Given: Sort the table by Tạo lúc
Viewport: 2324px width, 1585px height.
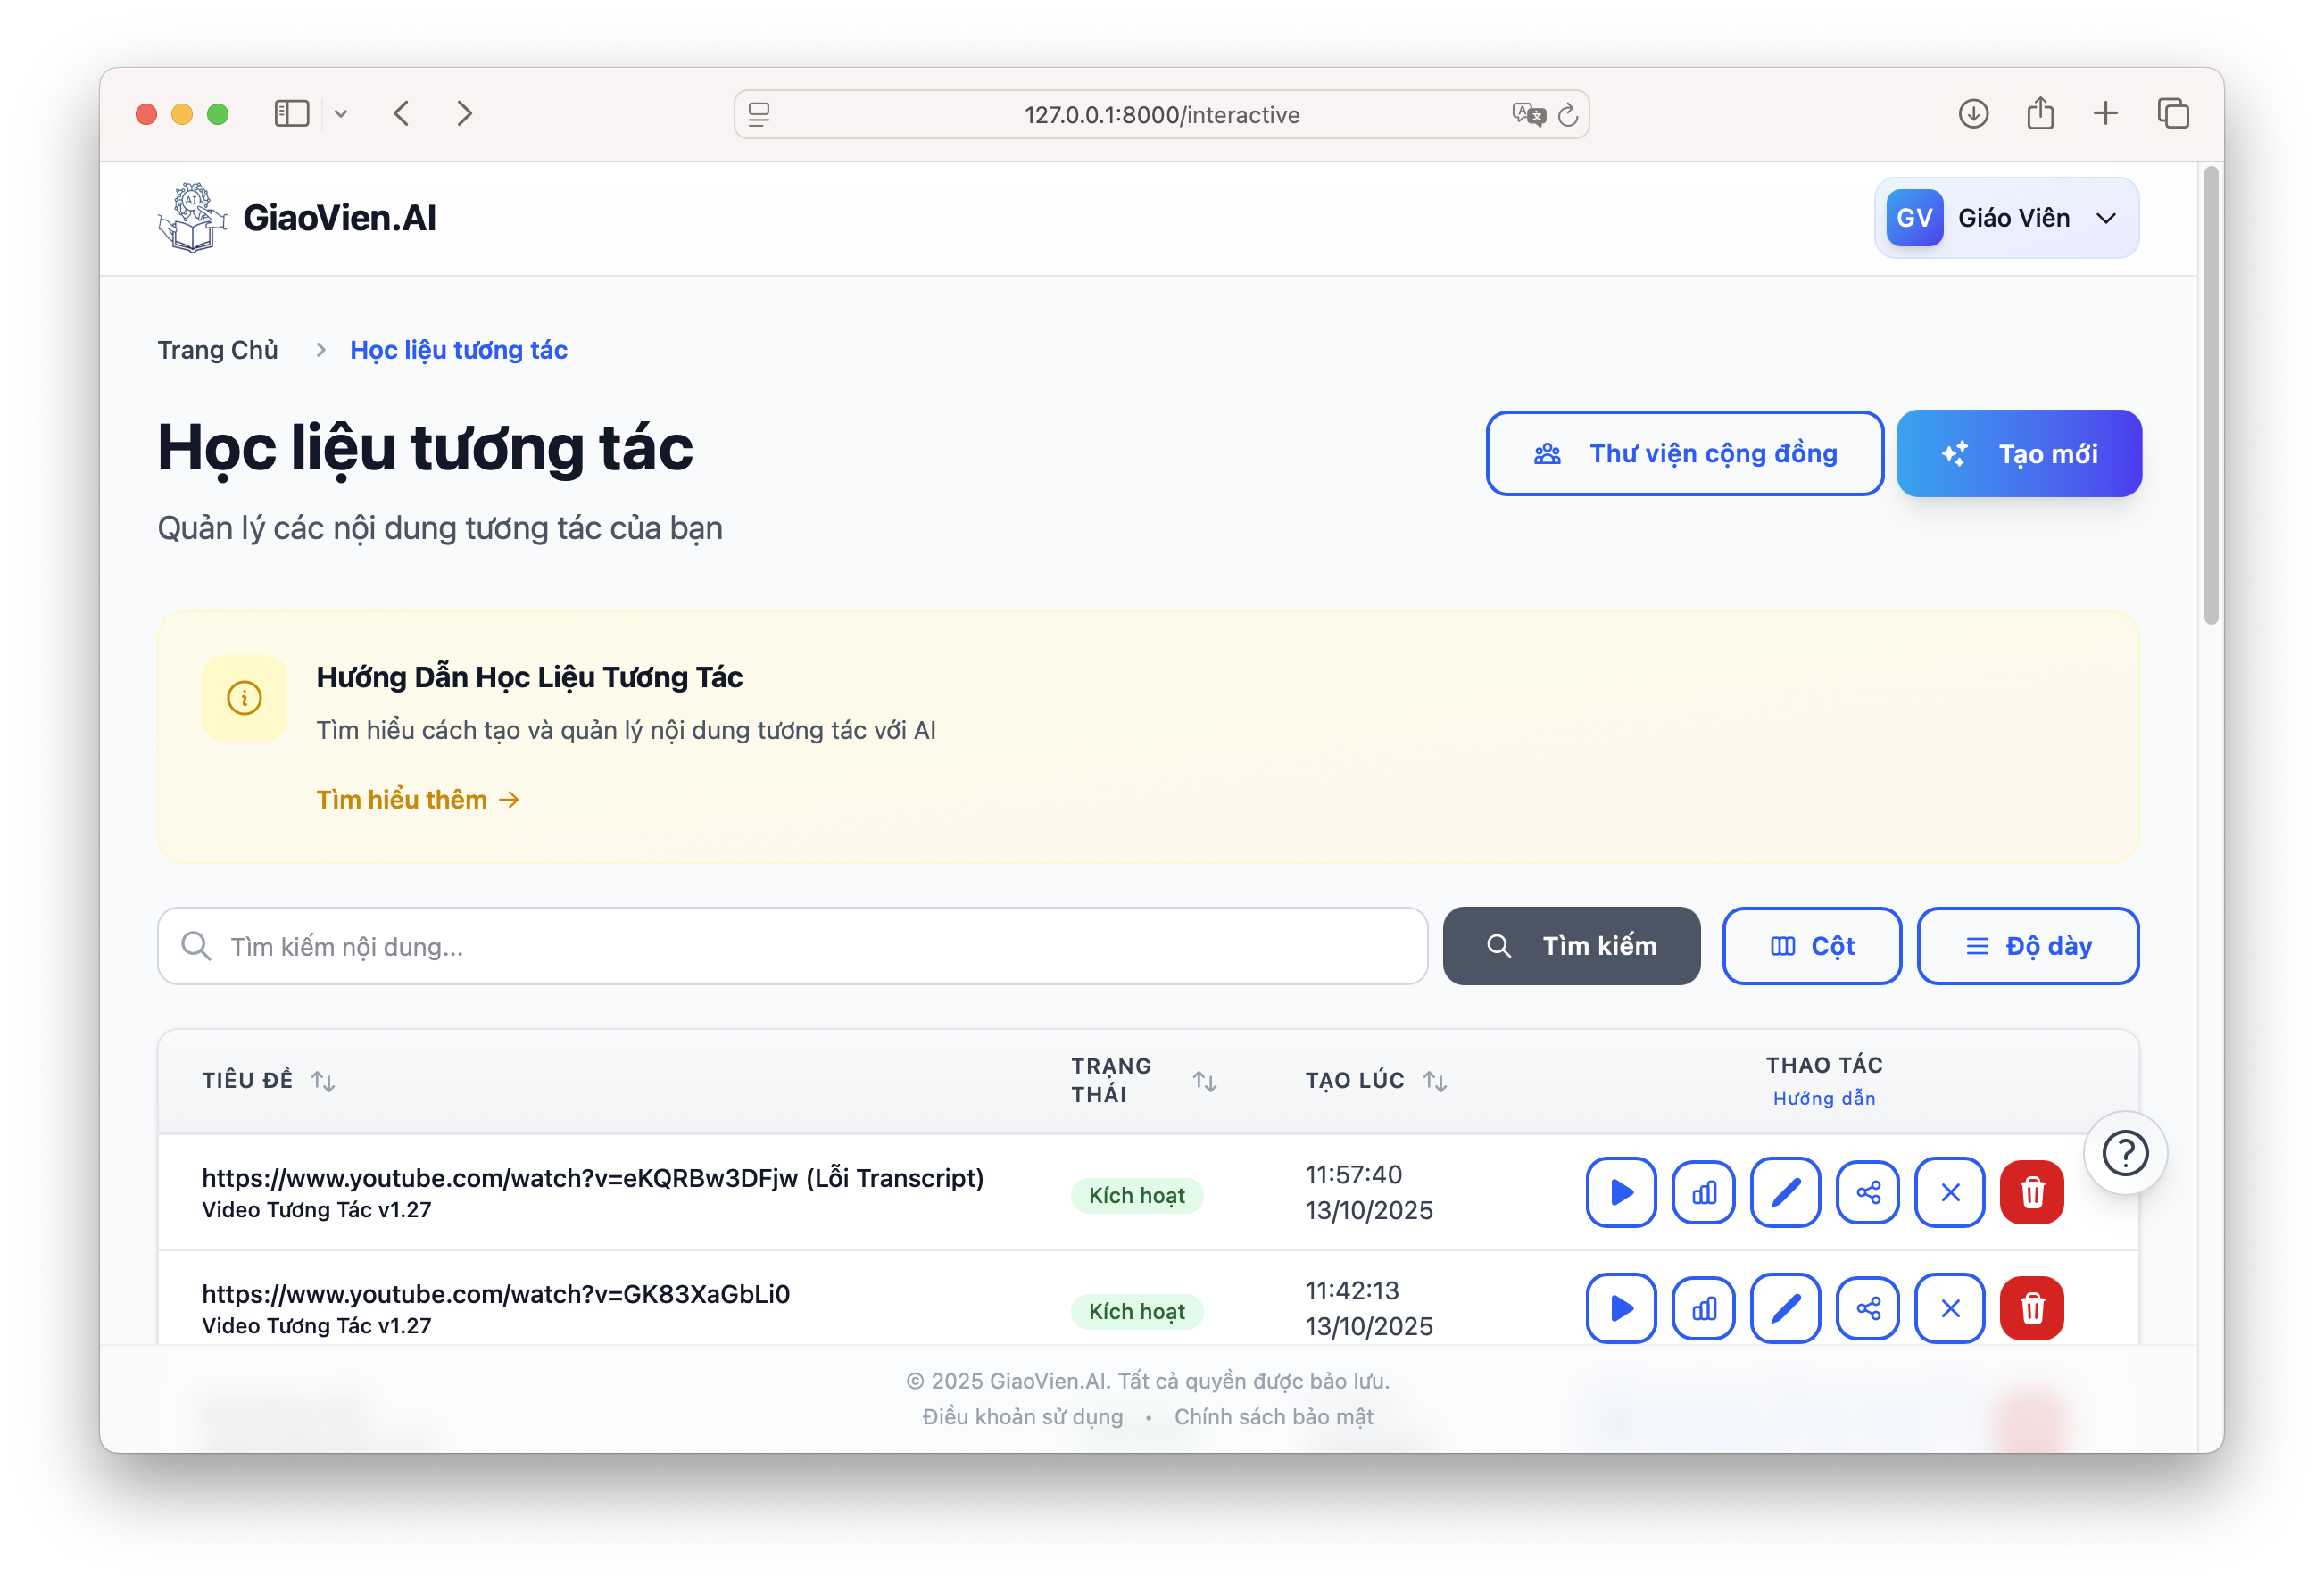Looking at the screenshot, I should [1435, 1081].
